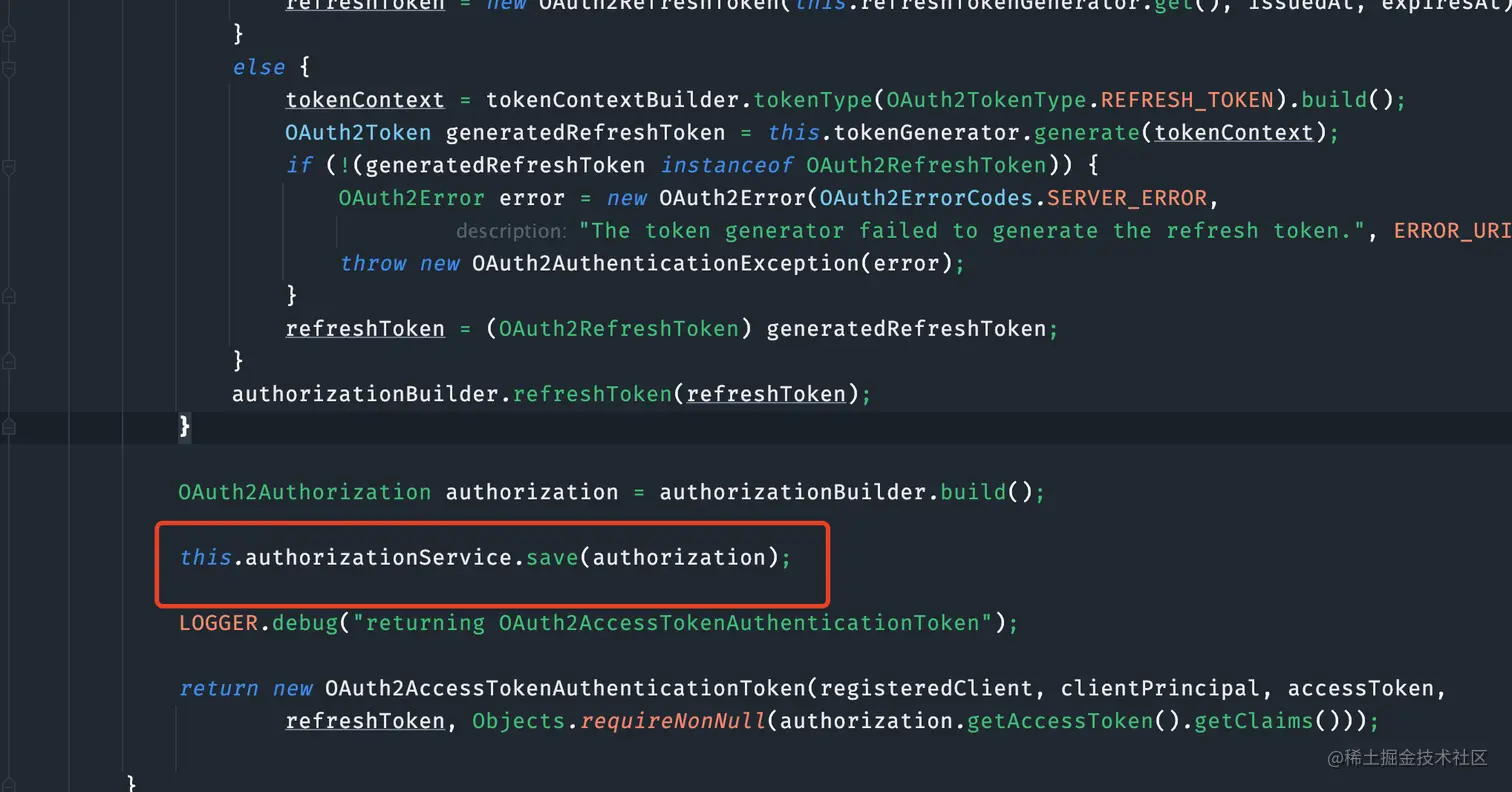Click the LOGGER identifier
Screen dimensions: 1512x792
click(219, 623)
